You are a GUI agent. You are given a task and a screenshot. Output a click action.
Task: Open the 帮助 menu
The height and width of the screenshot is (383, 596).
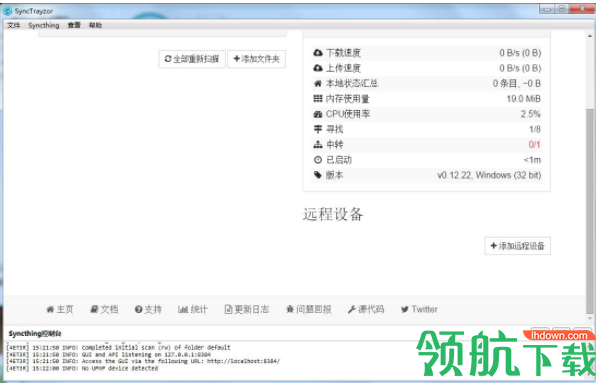point(95,25)
